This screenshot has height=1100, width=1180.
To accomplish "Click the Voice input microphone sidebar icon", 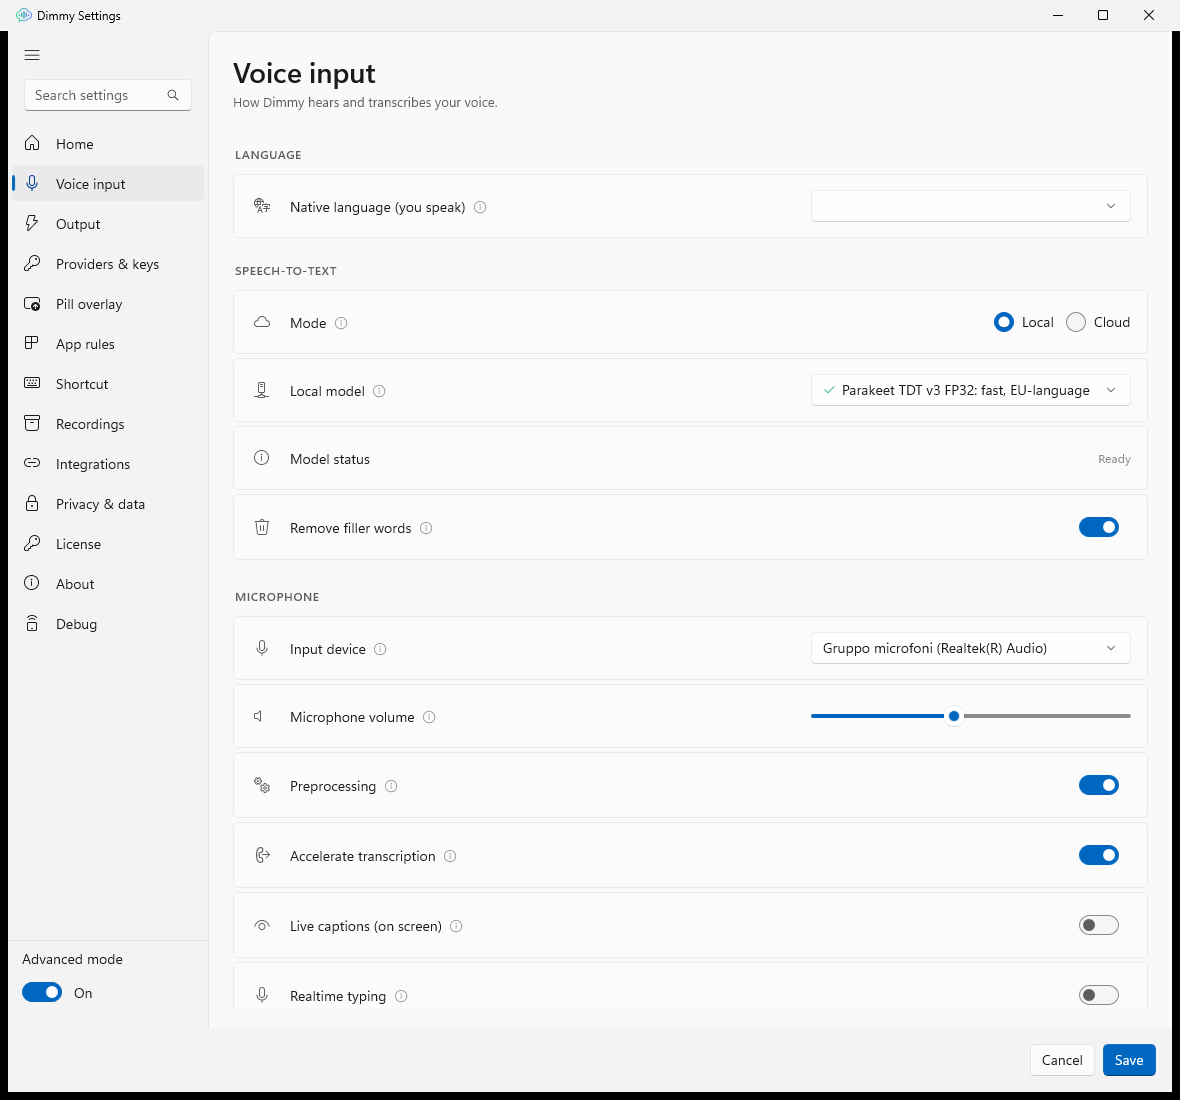I will coord(32,183).
